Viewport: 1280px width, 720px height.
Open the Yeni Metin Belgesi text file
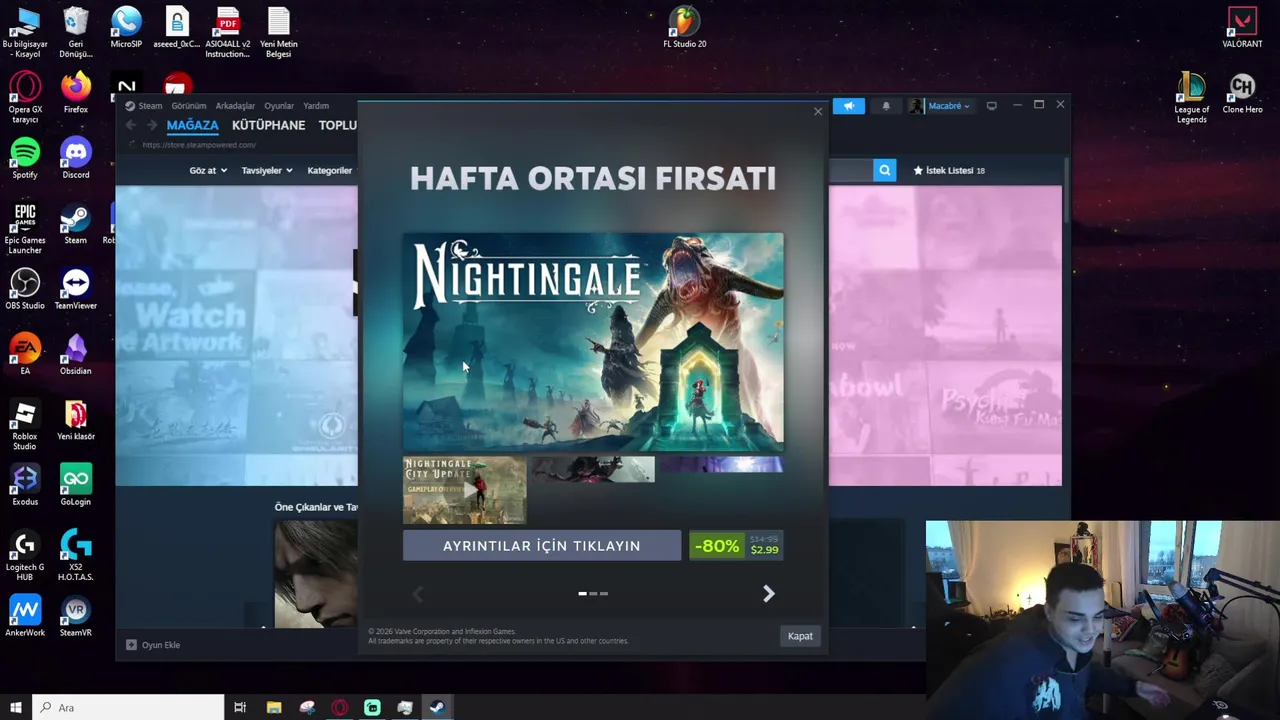pos(278,32)
